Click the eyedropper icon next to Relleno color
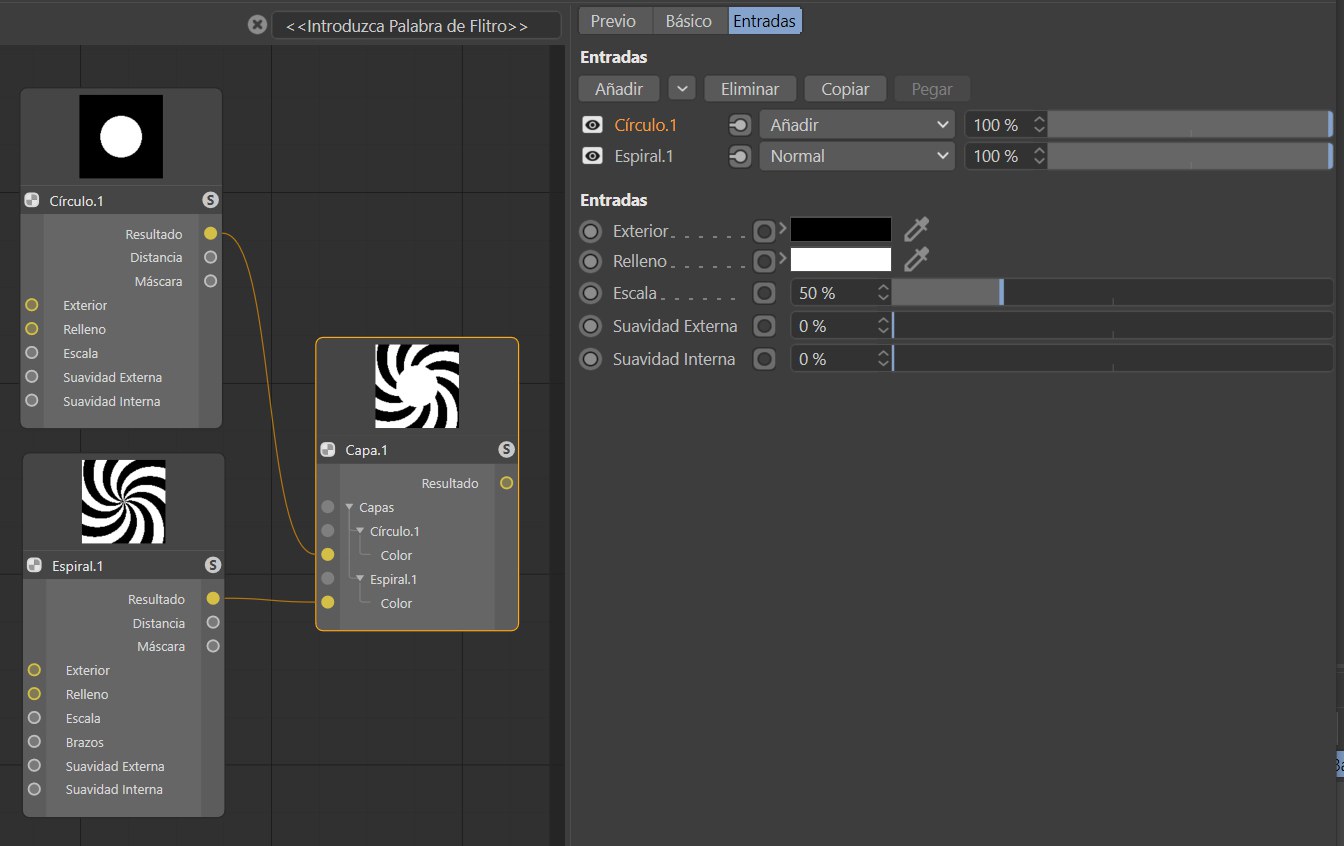The width and height of the screenshot is (1344, 846). (x=915, y=260)
